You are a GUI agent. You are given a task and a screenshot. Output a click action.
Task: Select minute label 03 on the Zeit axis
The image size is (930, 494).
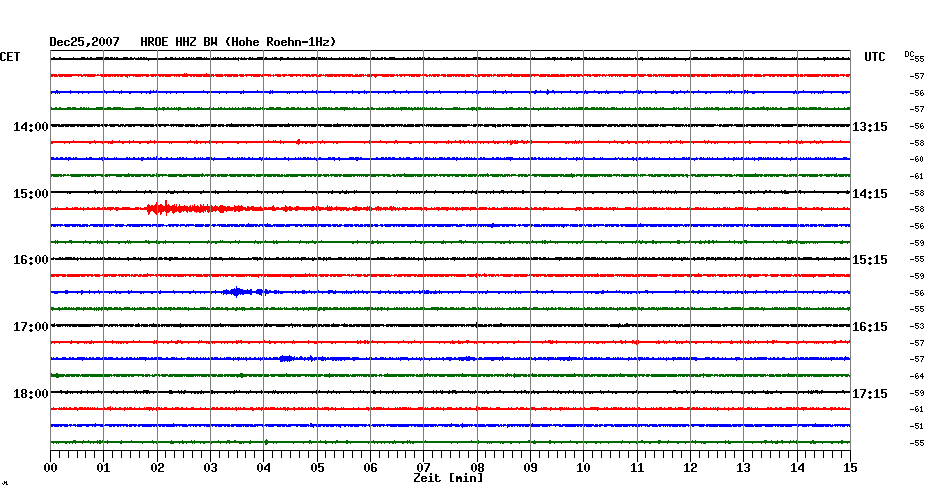click(x=211, y=468)
